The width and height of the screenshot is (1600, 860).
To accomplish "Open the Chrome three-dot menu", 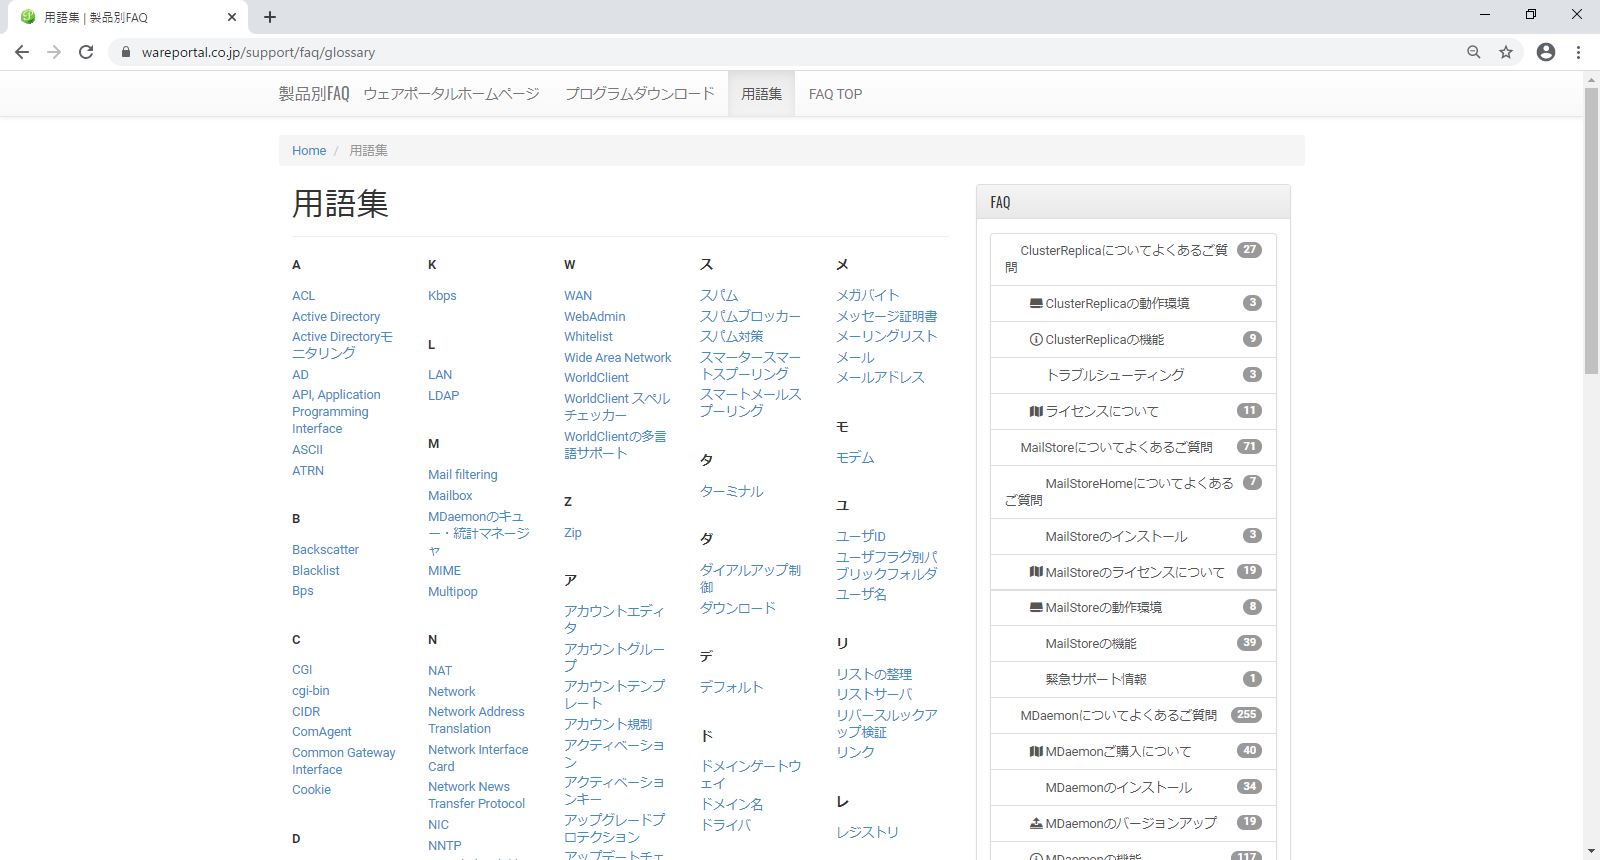I will pos(1579,52).
